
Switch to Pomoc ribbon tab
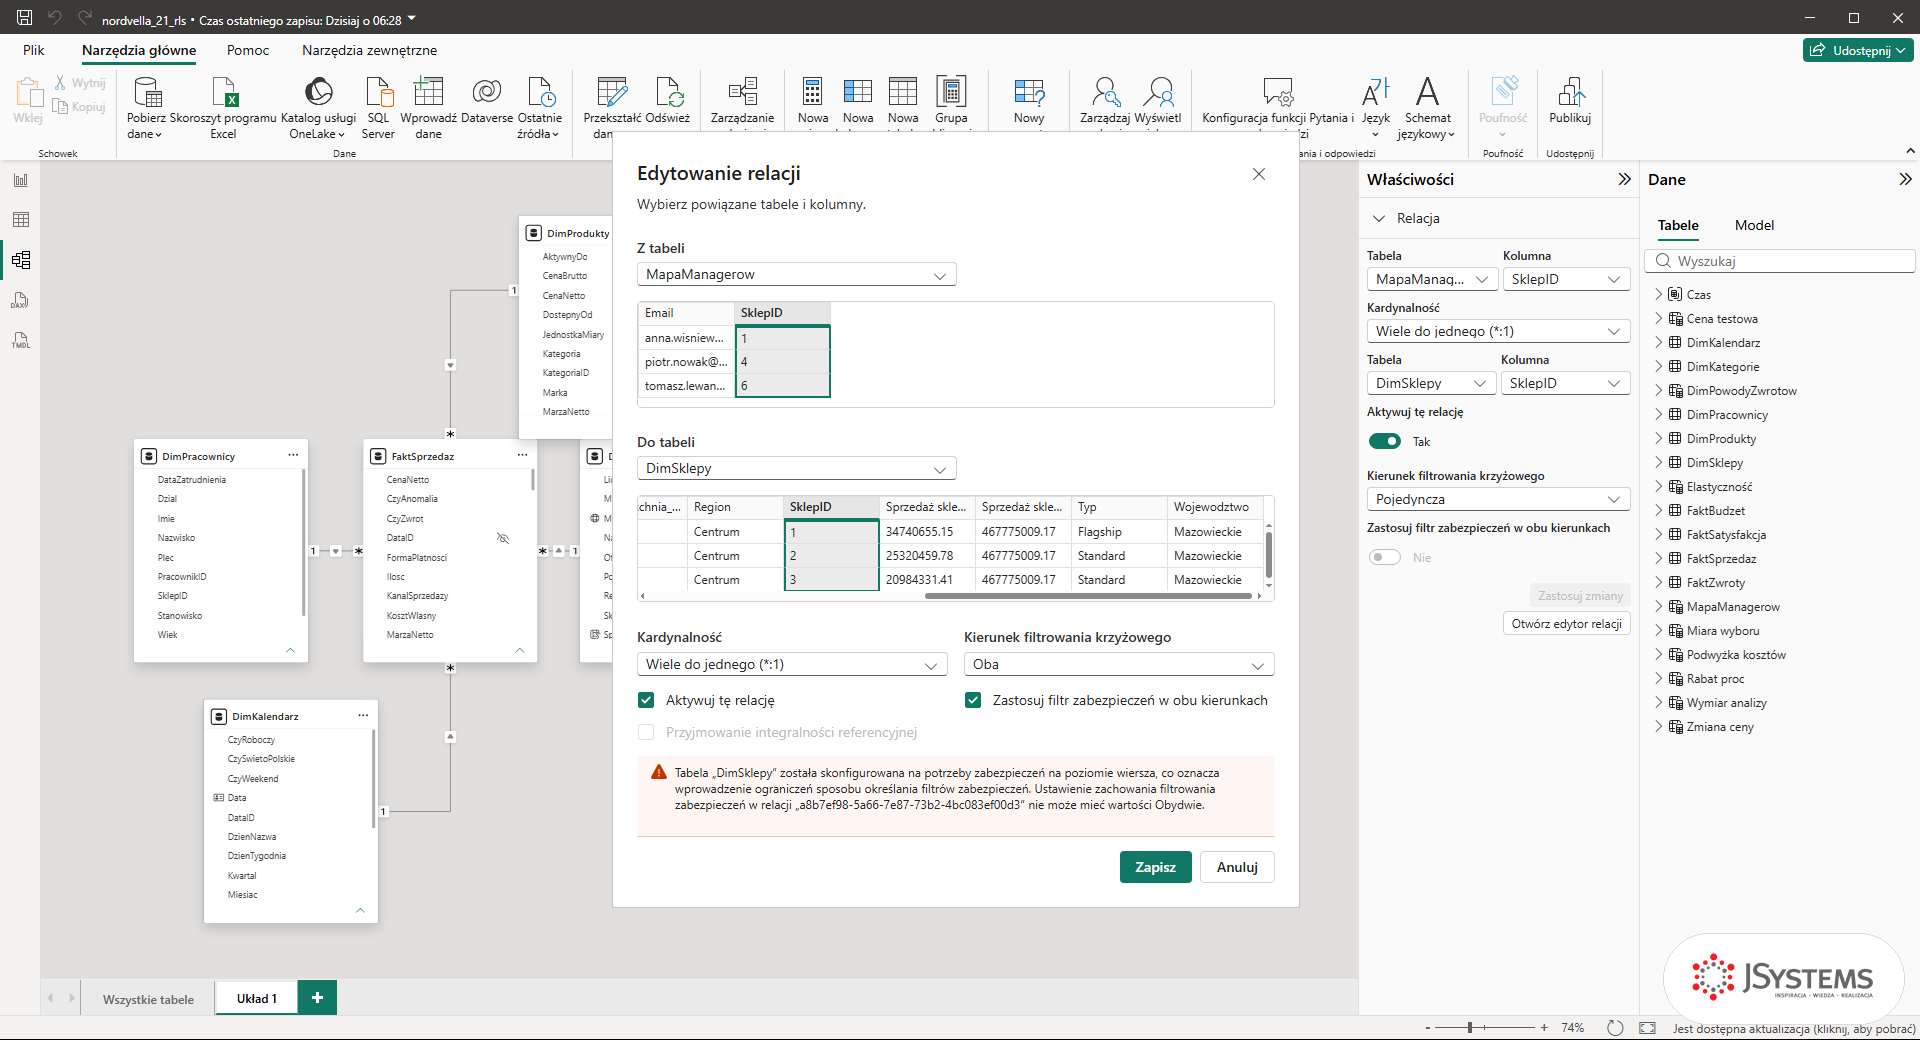248,50
